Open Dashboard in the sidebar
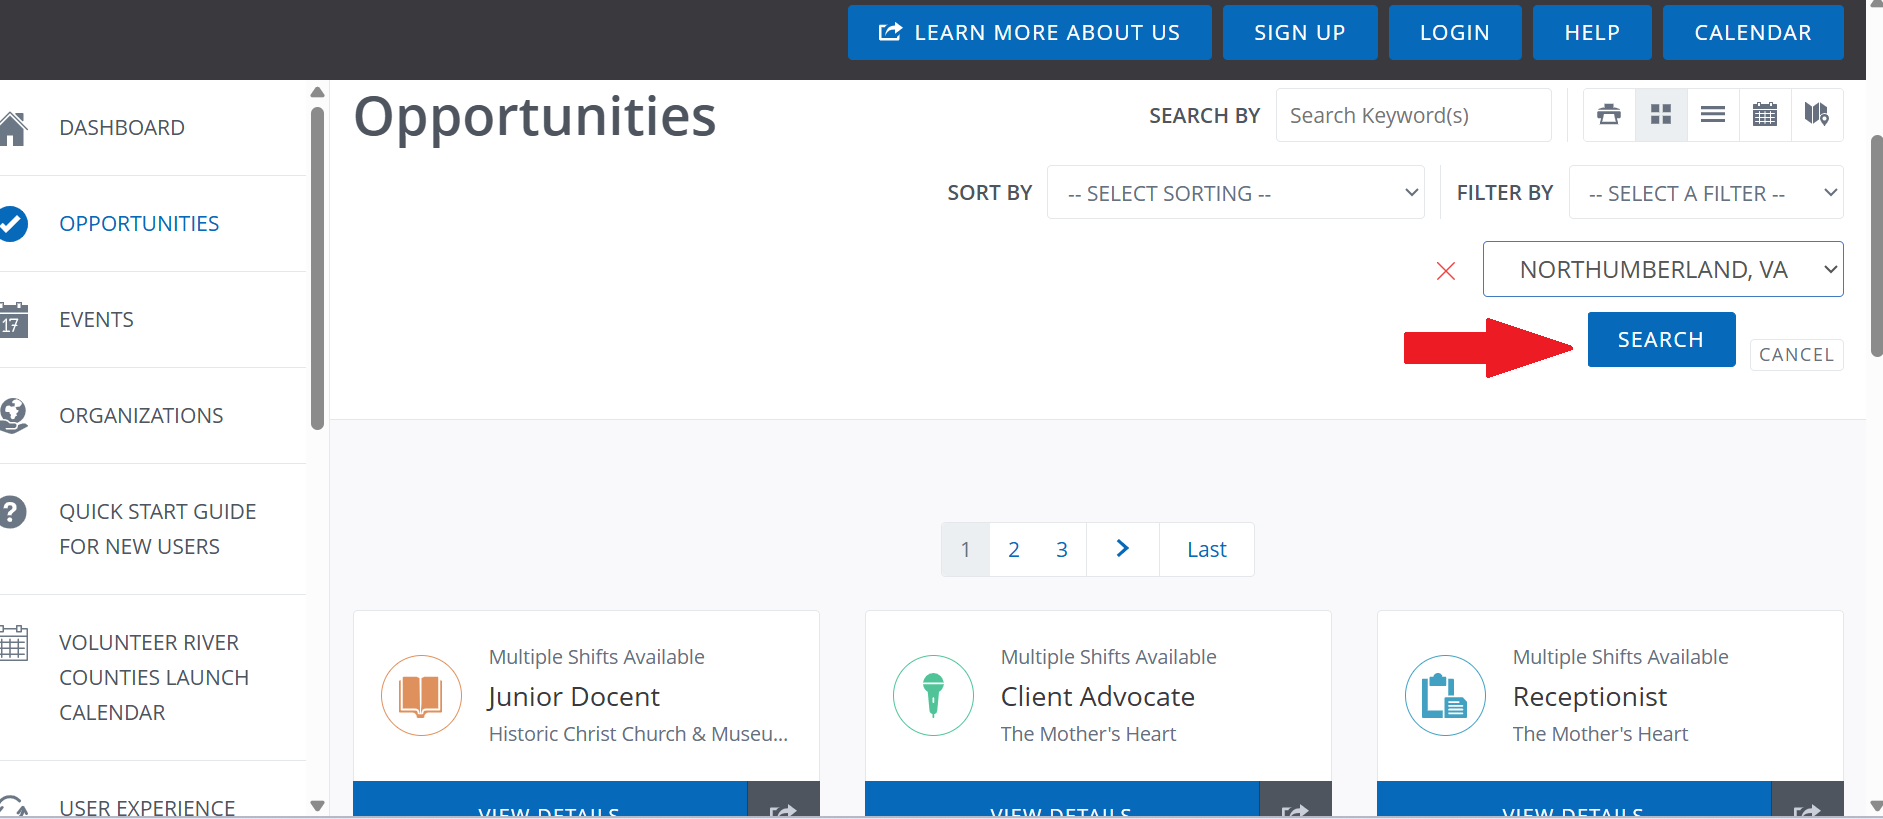This screenshot has height=819, width=1883. pyautogui.click(x=122, y=128)
